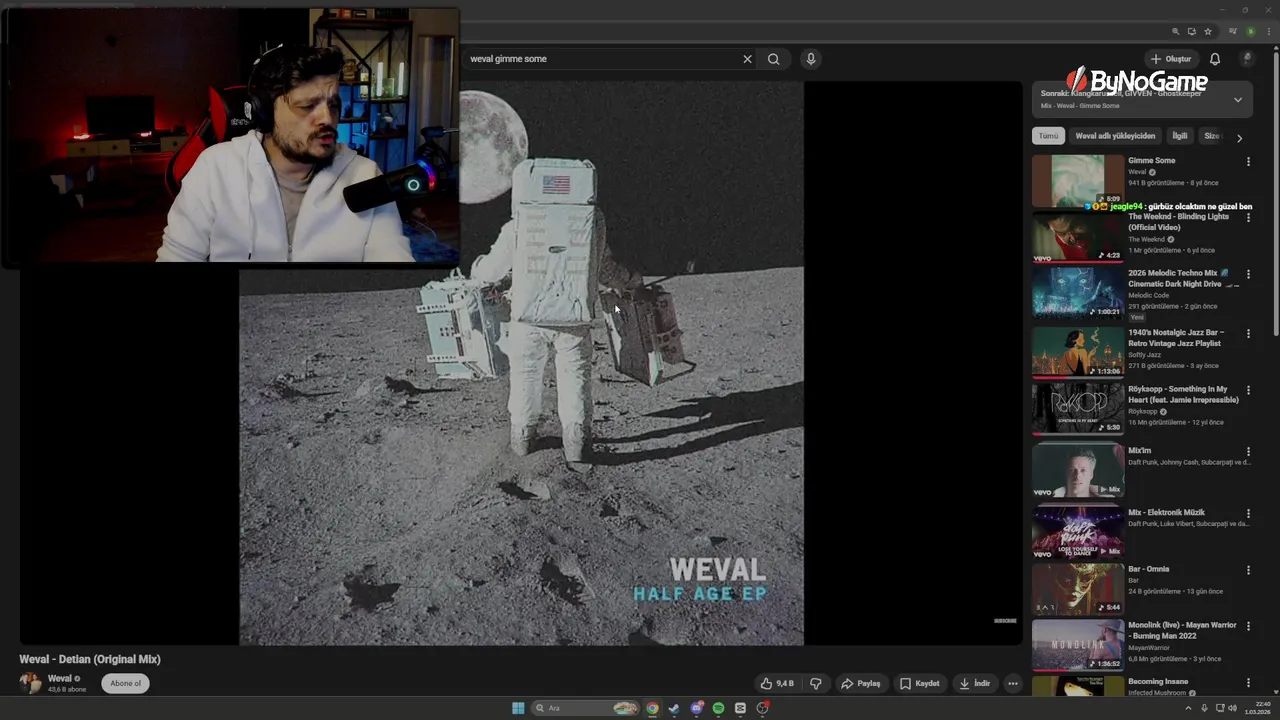The image size is (1280, 720).
Task: Open options for Blinding Lights video
Action: tap(1248, 218)
